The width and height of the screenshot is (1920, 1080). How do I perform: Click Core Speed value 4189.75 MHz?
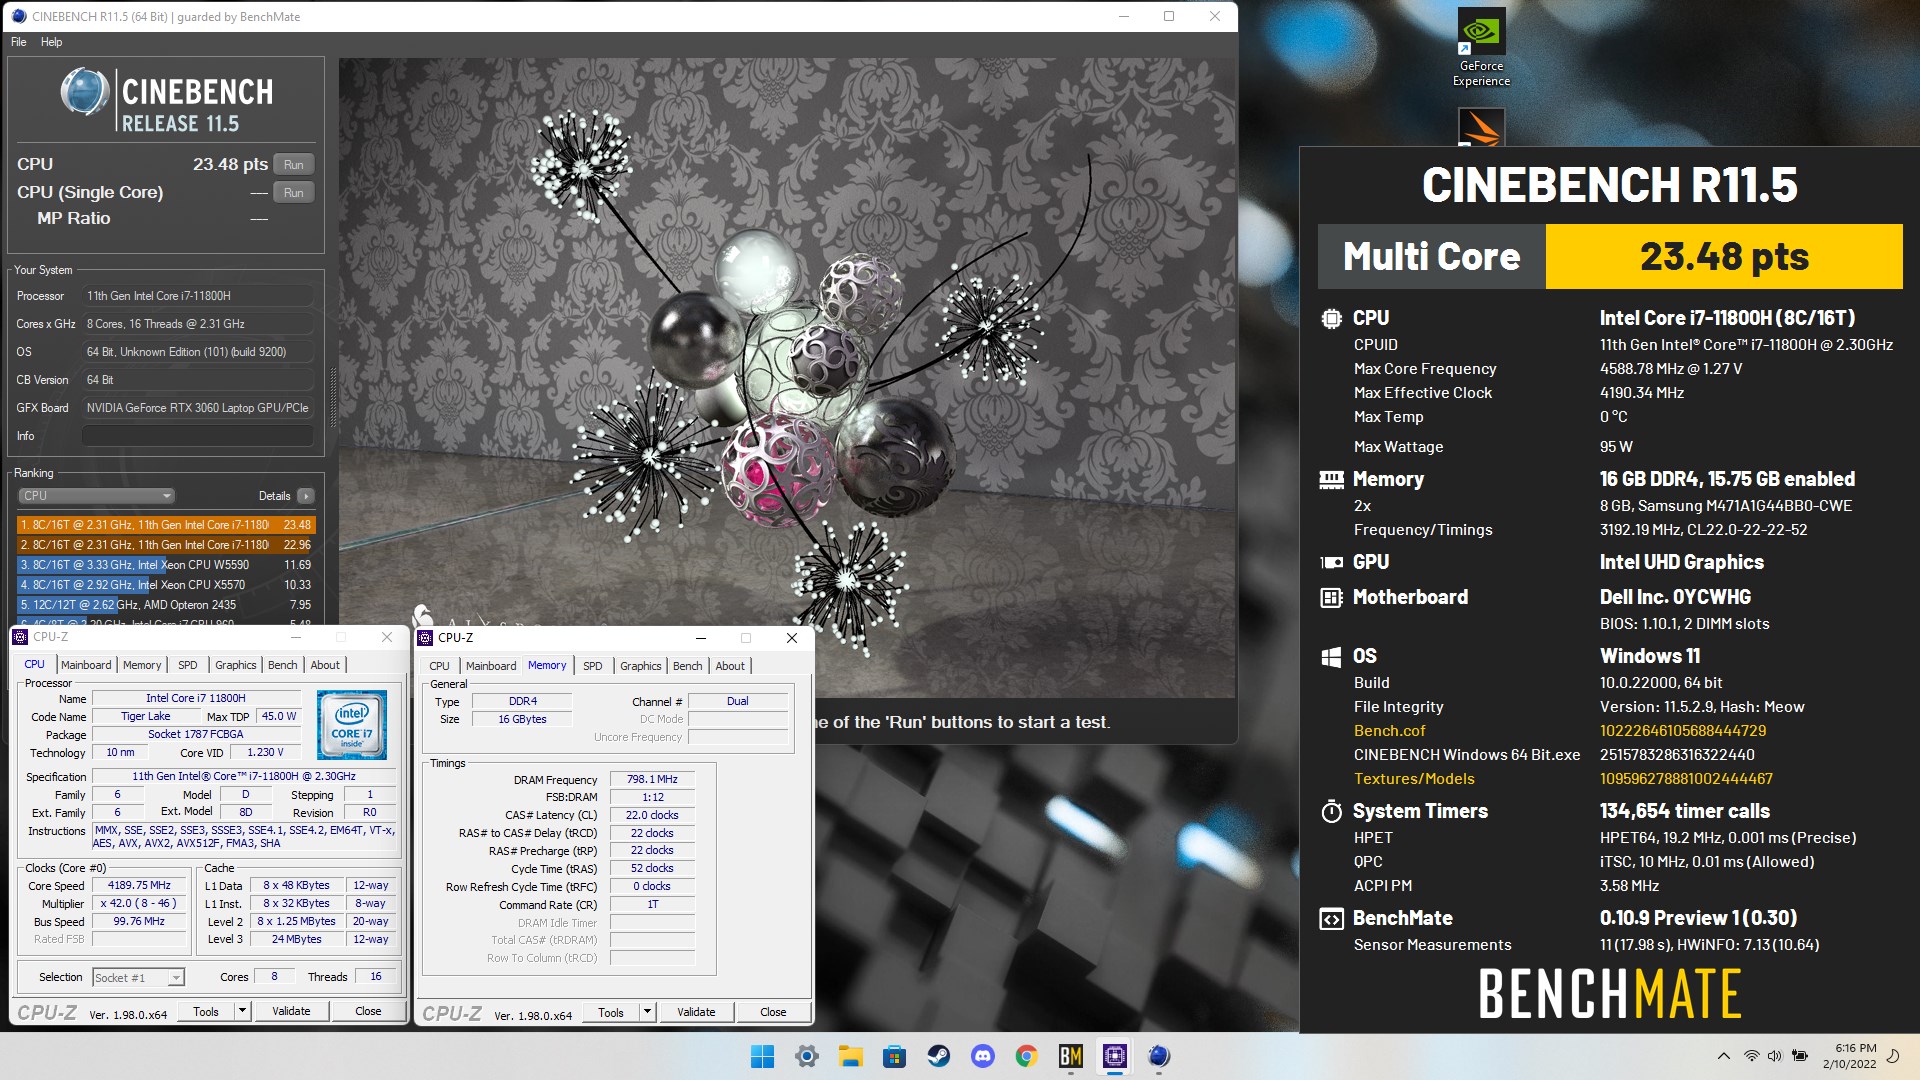140,886
